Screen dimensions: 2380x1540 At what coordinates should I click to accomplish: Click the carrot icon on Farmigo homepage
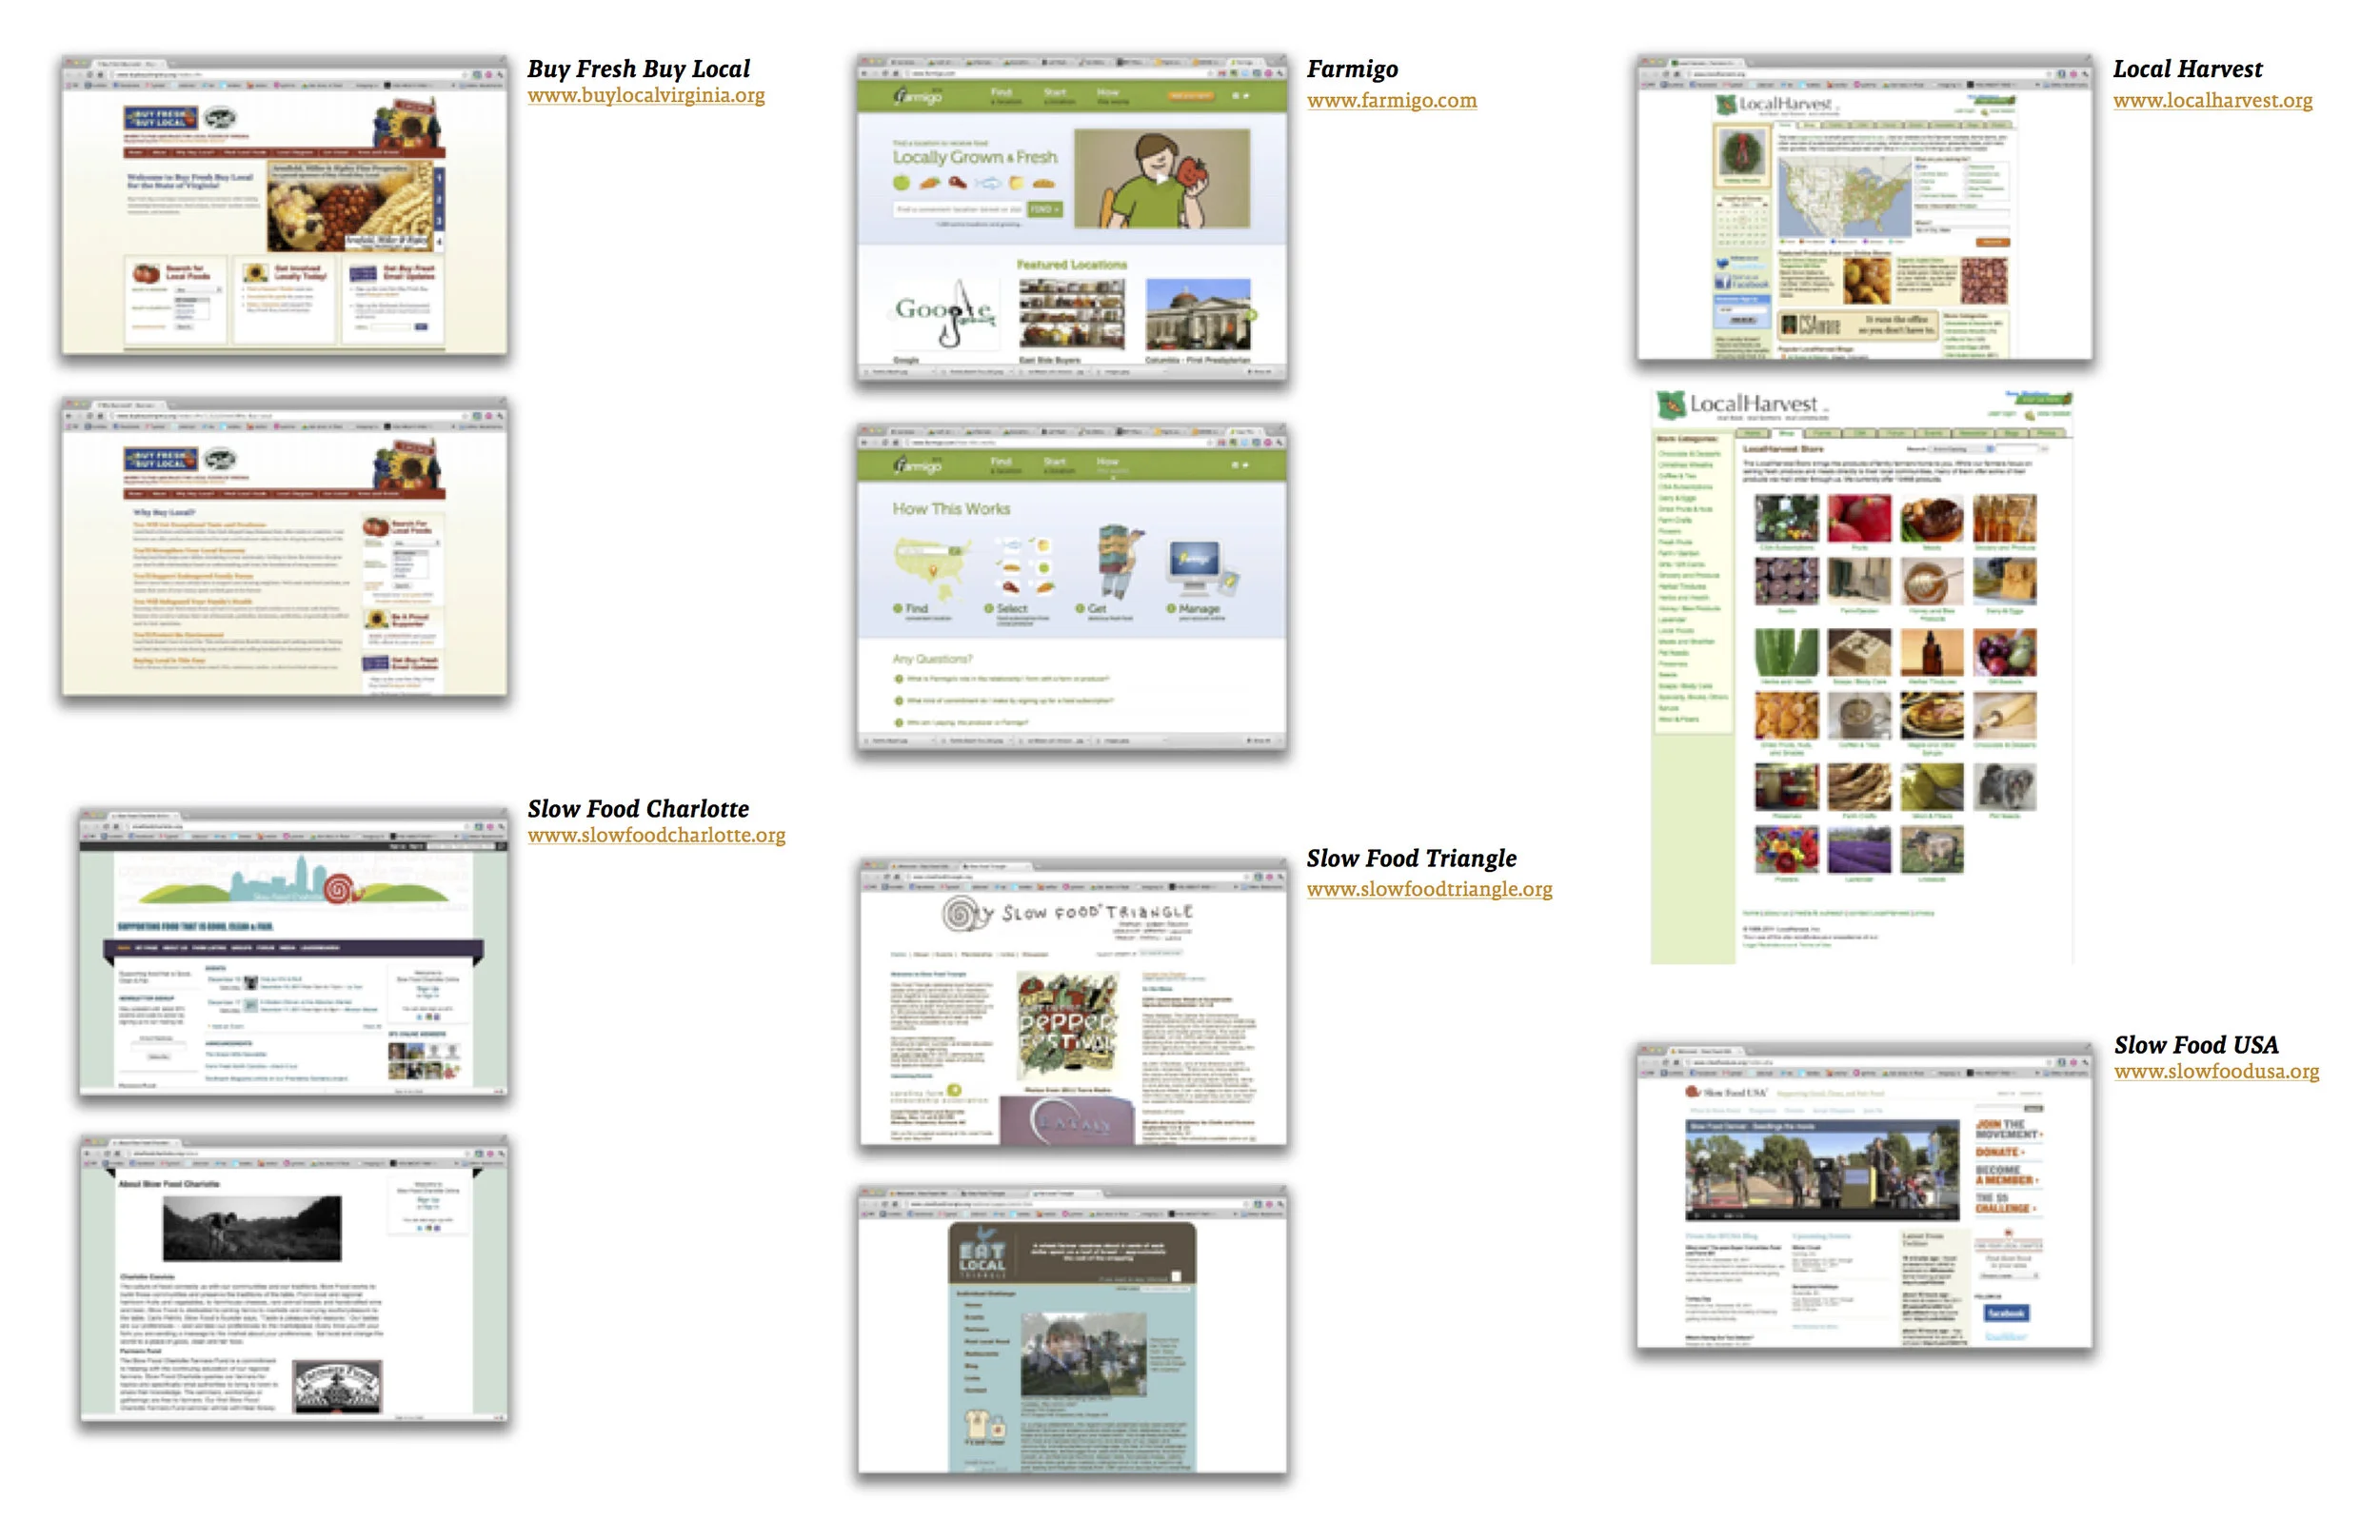(x=929, y=183)
